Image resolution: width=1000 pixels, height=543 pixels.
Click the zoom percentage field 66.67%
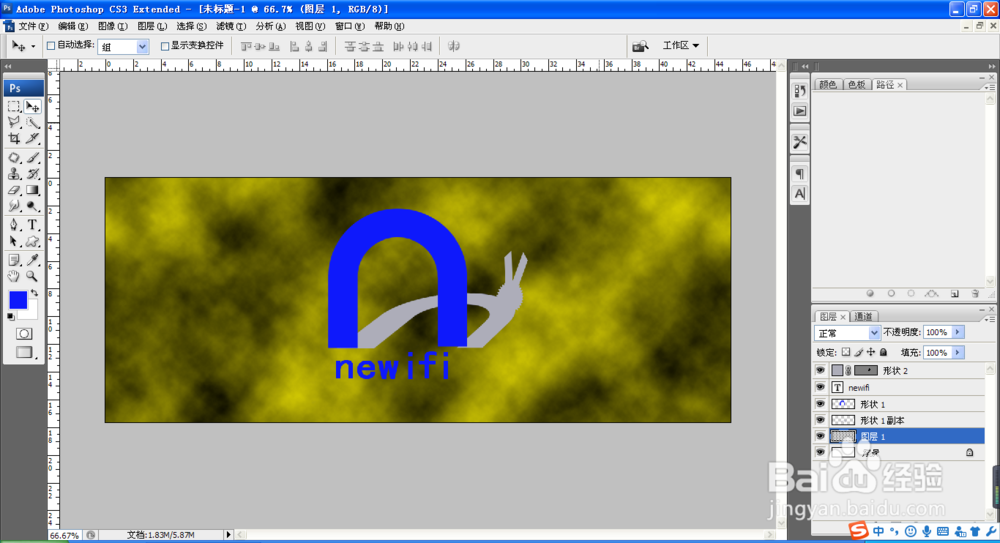pyautogui.click(x=64, y=535)
